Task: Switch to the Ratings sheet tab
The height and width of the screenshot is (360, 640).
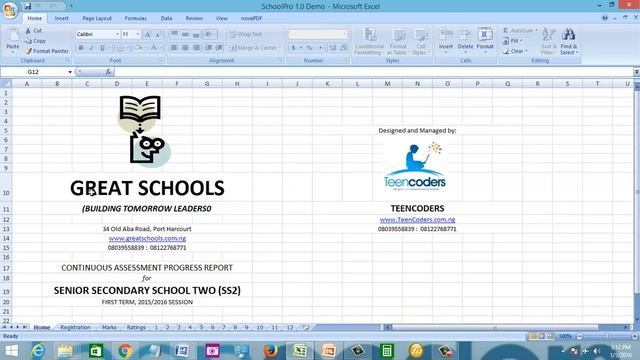Action: click(136, 327)
